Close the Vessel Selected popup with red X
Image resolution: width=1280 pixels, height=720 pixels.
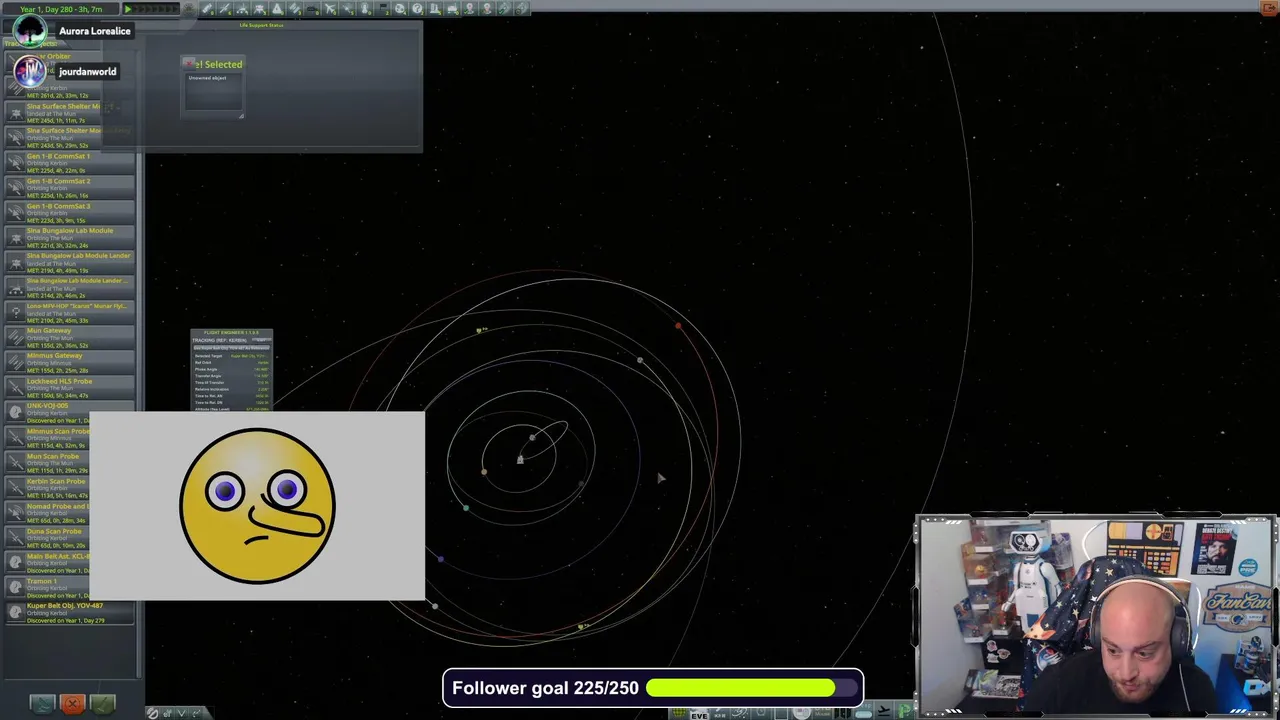coord(187,64)
